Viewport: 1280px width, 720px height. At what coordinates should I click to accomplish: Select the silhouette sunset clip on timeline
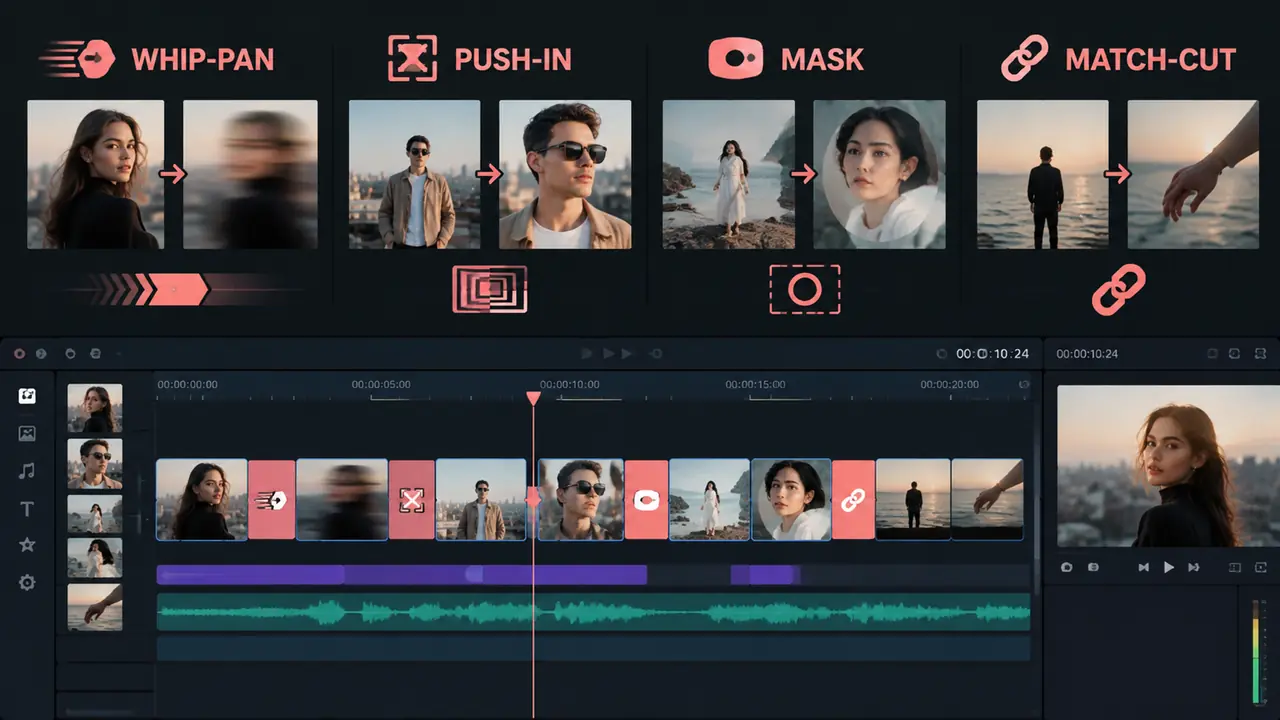pyautogui.click(x=913, y=500)
